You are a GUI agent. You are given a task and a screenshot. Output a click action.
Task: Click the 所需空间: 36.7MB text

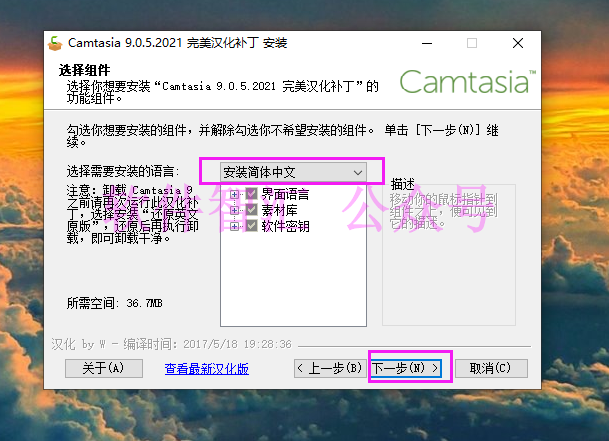click(x=115, y=303)
